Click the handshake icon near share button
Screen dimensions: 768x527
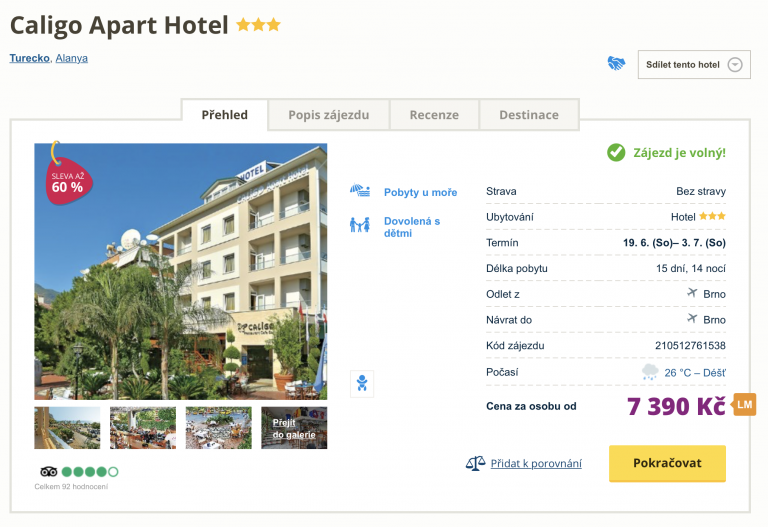(x=616, y=64)
